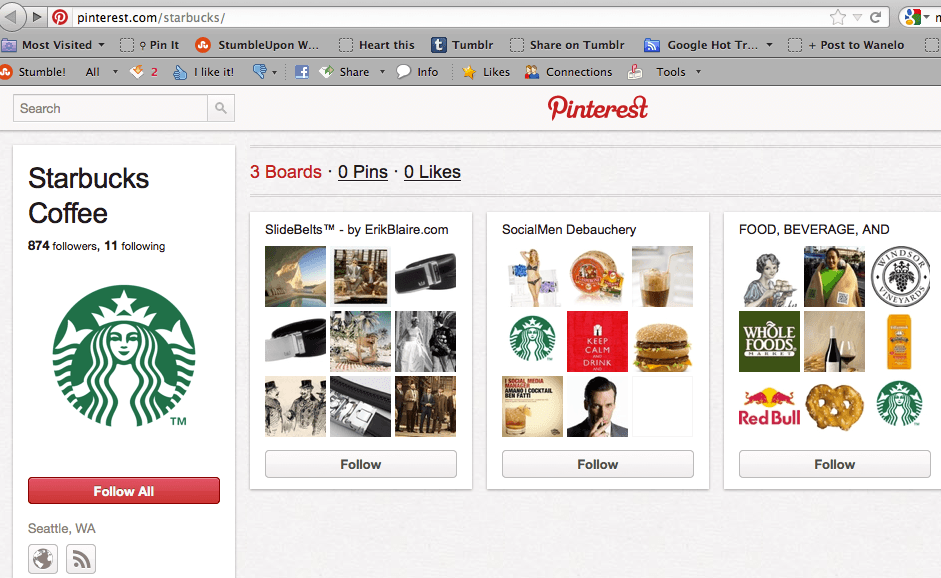Open the search engine selector arrow
Viewport: 941px width, 578px height.
pos(926,17)
